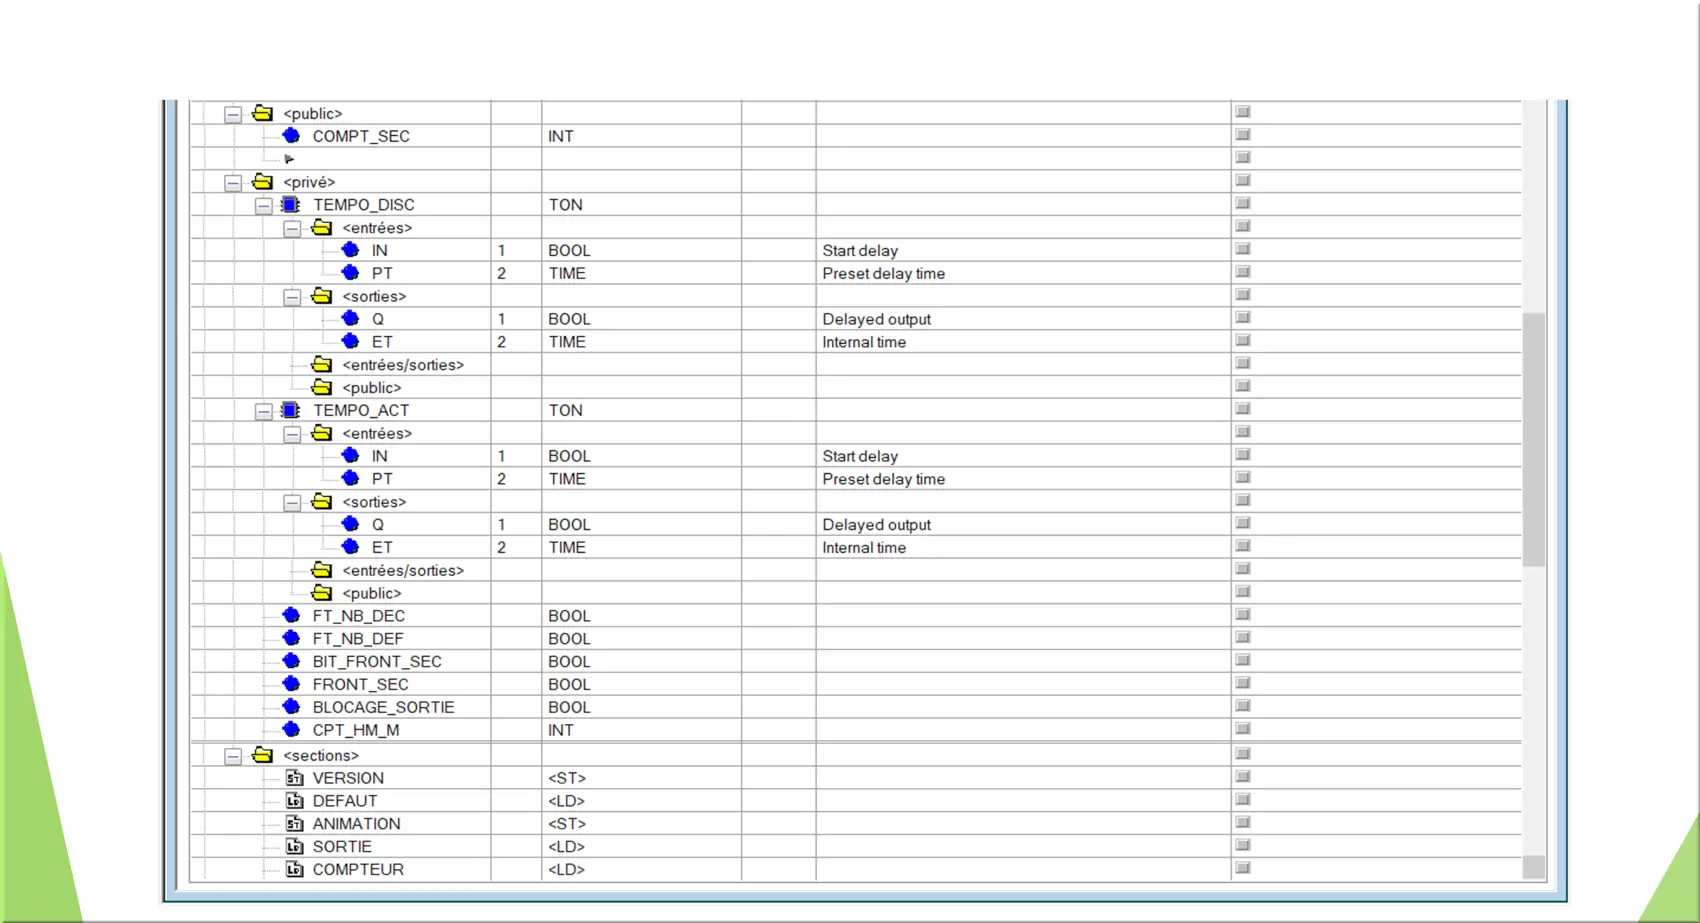Click the 'Start delay' comment under TEMPO_ACT
Image resolution: width=1700 pixels, height=923 pixels.
point(860,456)
